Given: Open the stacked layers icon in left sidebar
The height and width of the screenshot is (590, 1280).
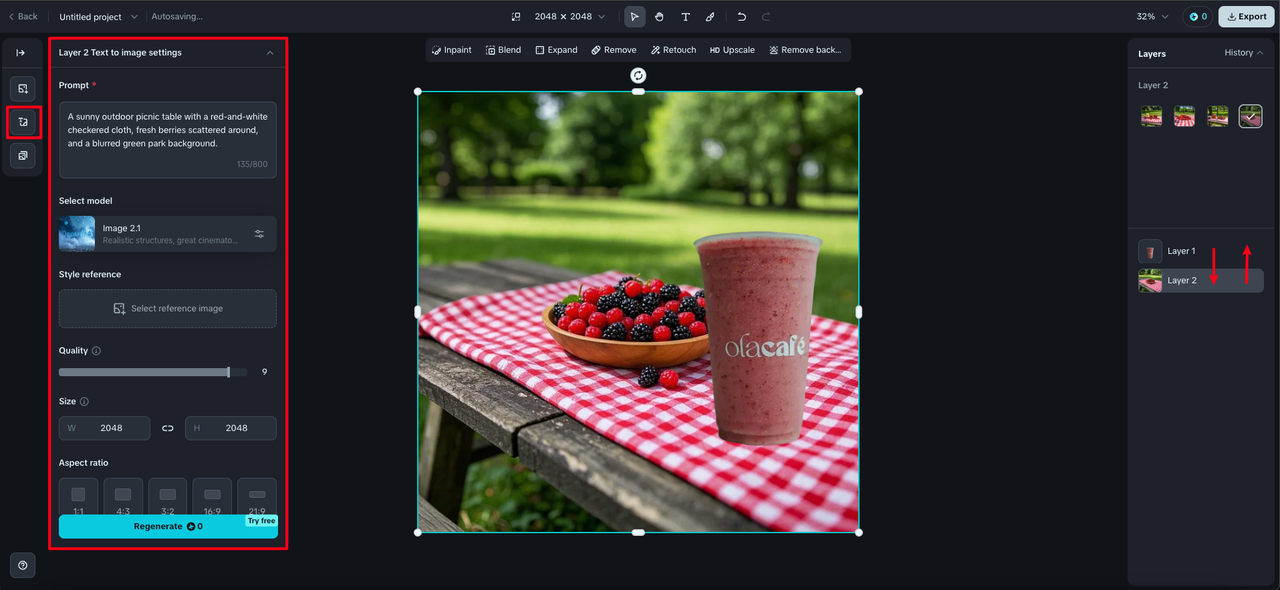Looking at the screenshot, I should click(x=23, y=156).
